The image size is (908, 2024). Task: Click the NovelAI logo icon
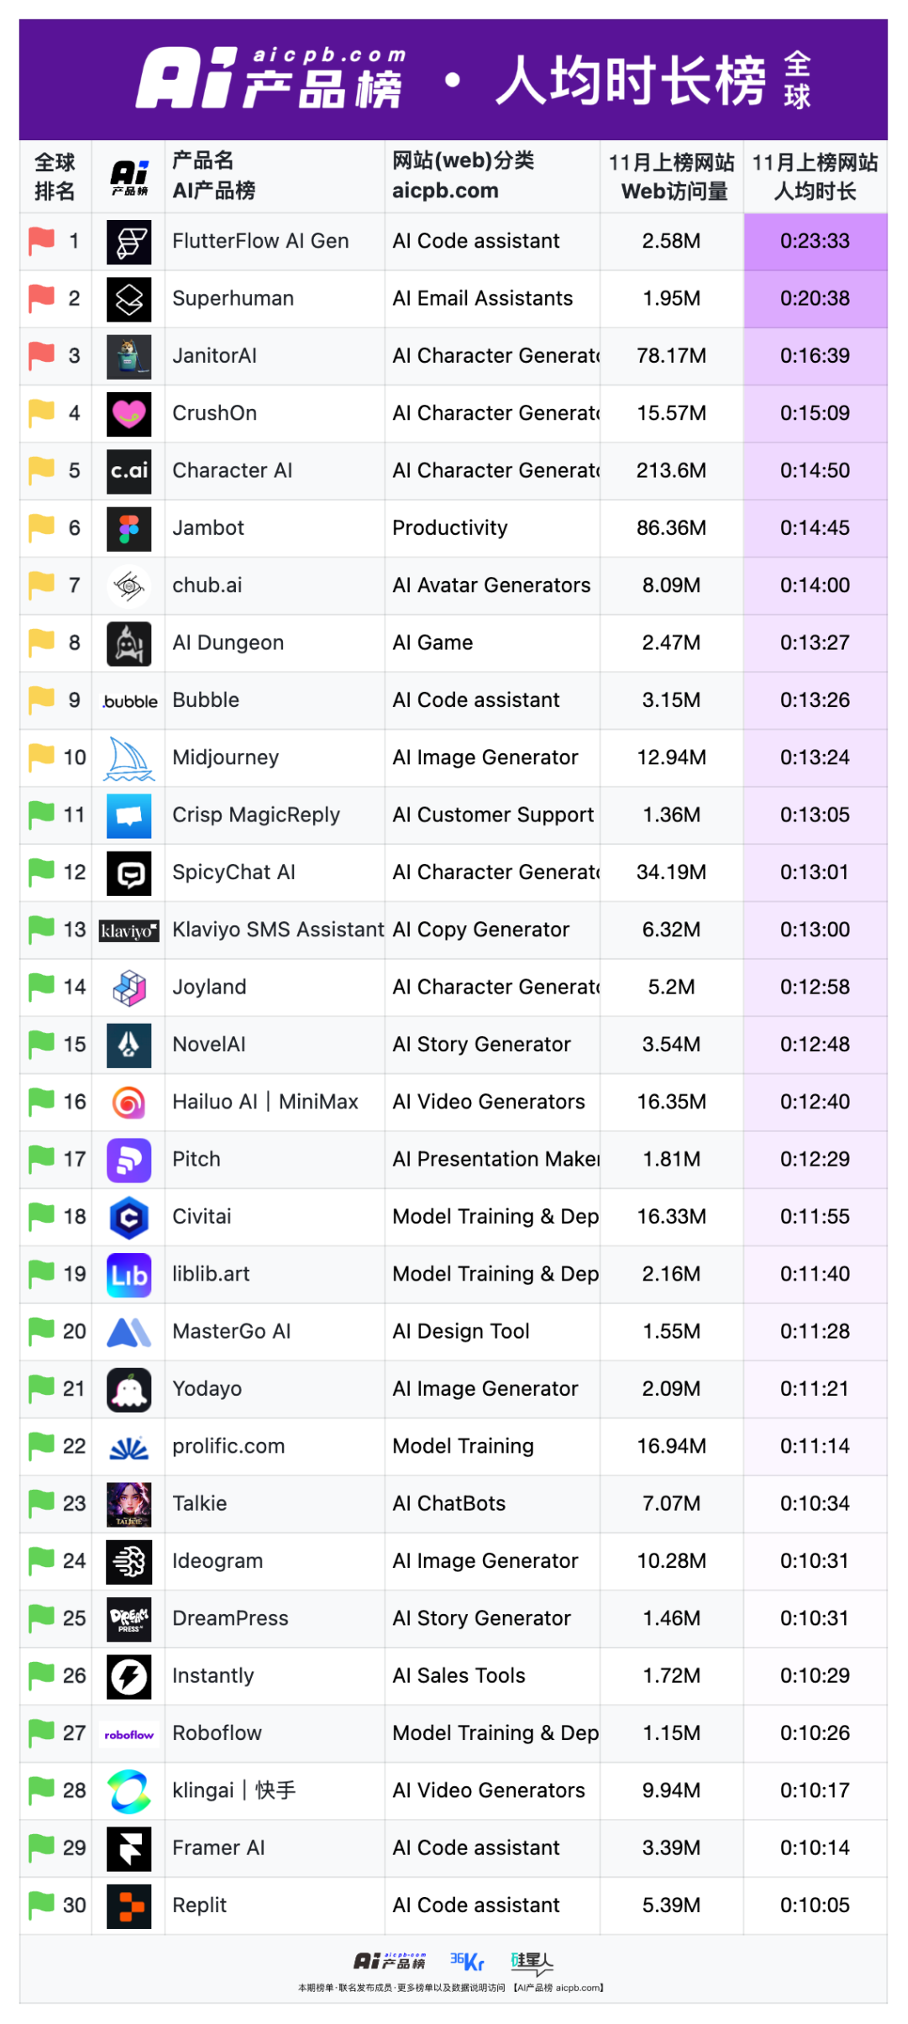(129, 1045)
